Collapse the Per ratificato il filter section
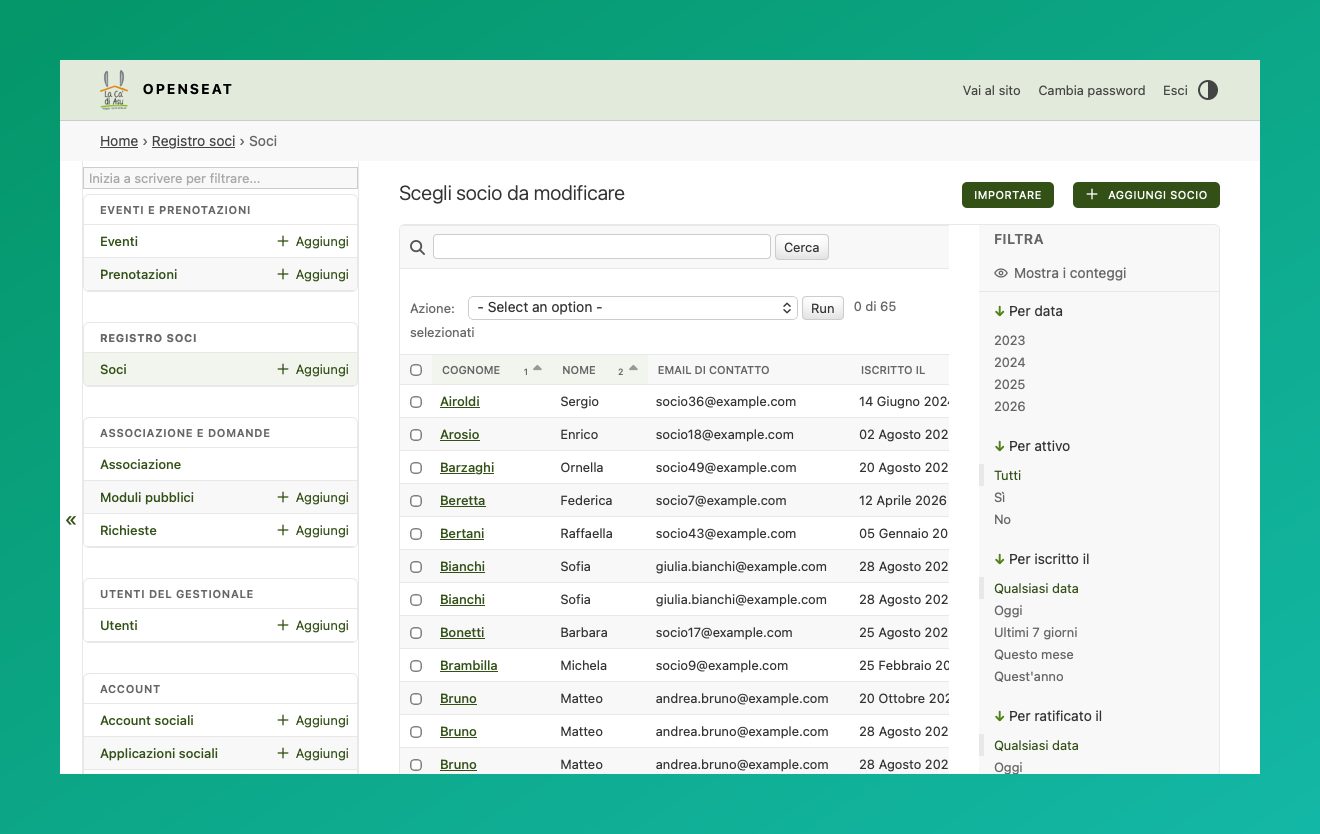This screenshot has height=834, width=1320. 1048,716
